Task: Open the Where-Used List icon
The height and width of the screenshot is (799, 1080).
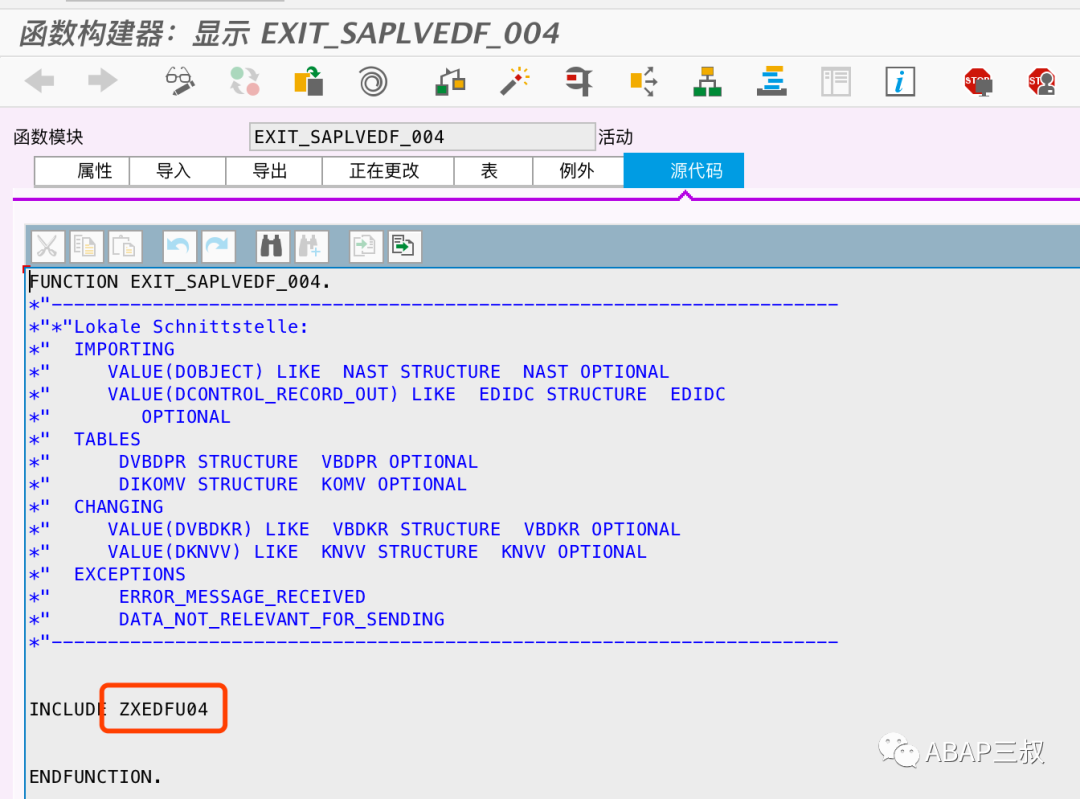Action: coord(643,81)
